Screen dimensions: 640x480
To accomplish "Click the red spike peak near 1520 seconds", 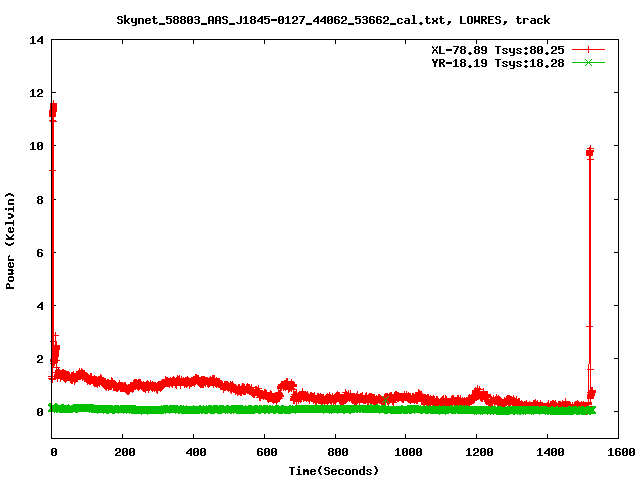I will tap(590, 152).
